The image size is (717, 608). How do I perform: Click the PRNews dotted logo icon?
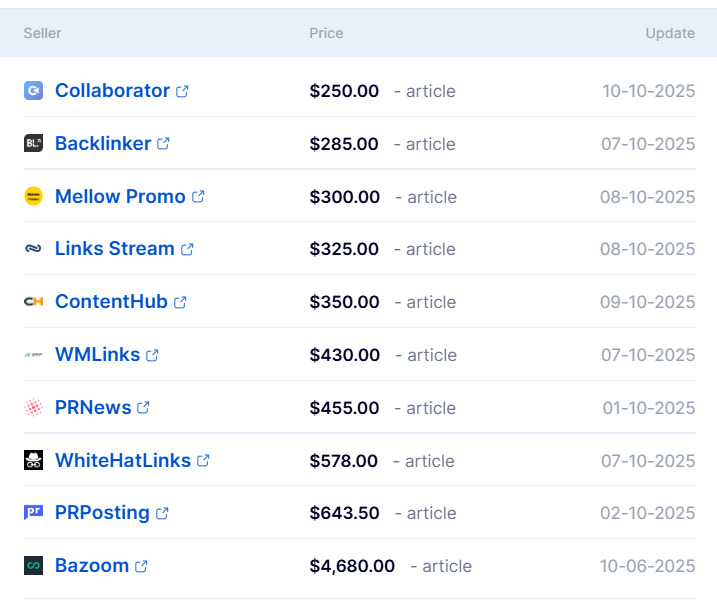point(33,408)
